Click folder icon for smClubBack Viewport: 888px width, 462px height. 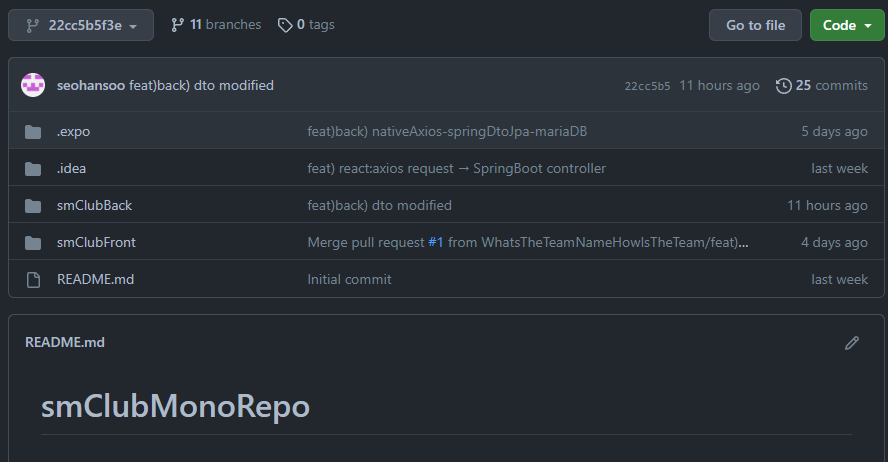[x=33, y=206]
